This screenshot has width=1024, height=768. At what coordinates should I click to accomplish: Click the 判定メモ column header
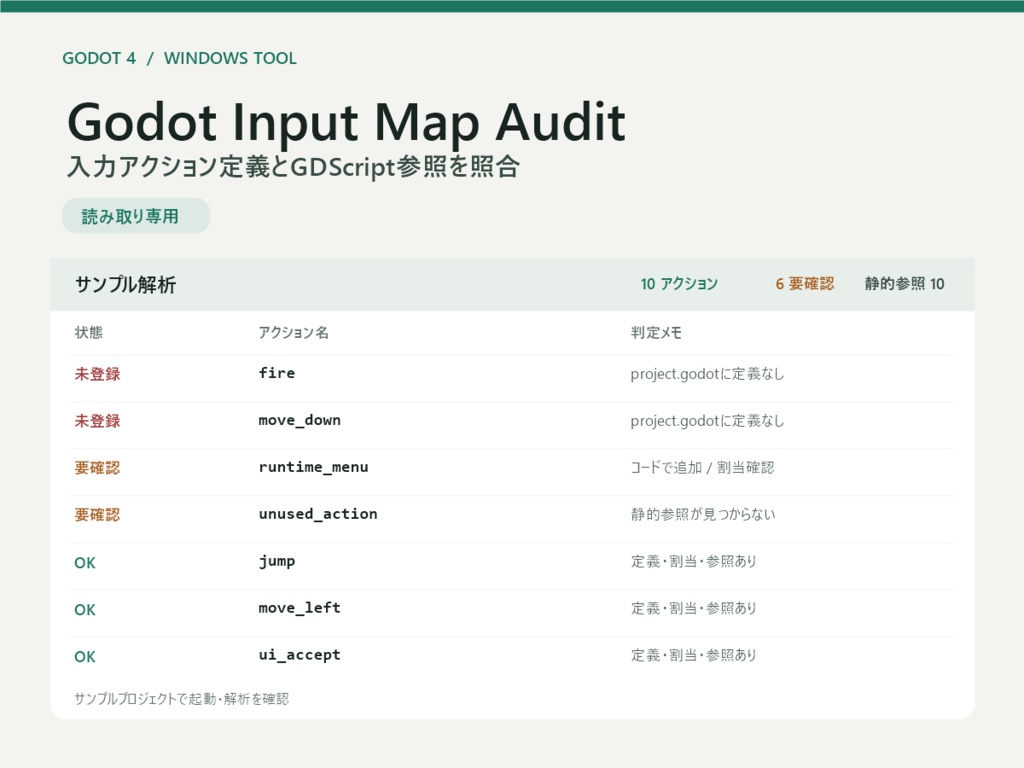656,332
